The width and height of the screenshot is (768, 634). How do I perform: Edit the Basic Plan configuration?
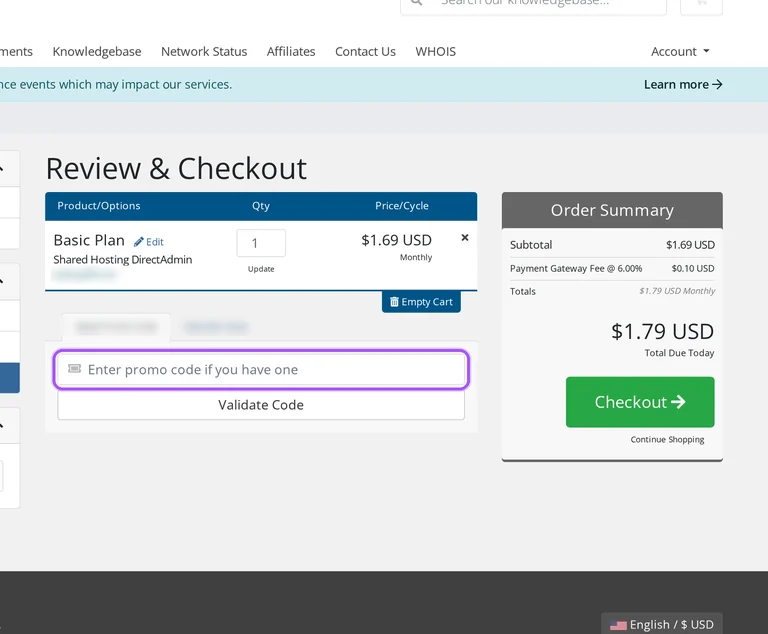click(149, 242)
